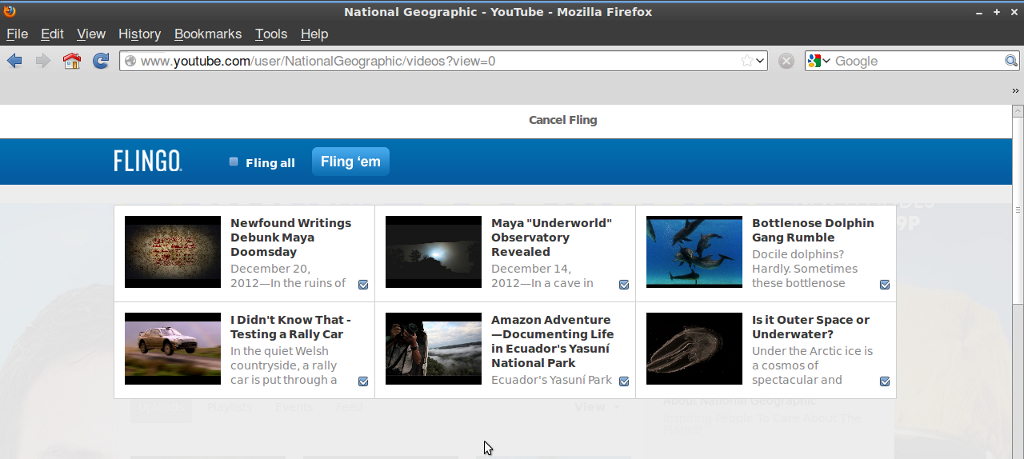The width and height of the screenshot is (1024, 459).
Task: Open the History menu
Action: [139, 34]
